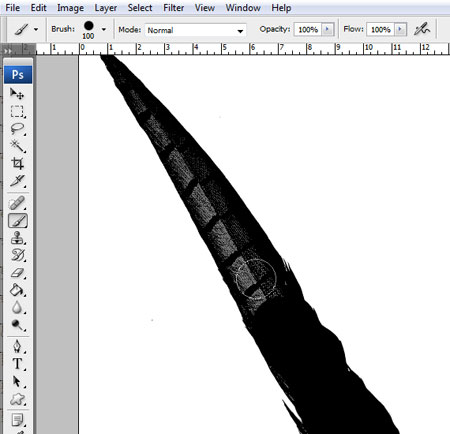Select the Rectangular Marquee tool
Screen dimensions: 450x434
pyautogui.click(x=17, y=111)
